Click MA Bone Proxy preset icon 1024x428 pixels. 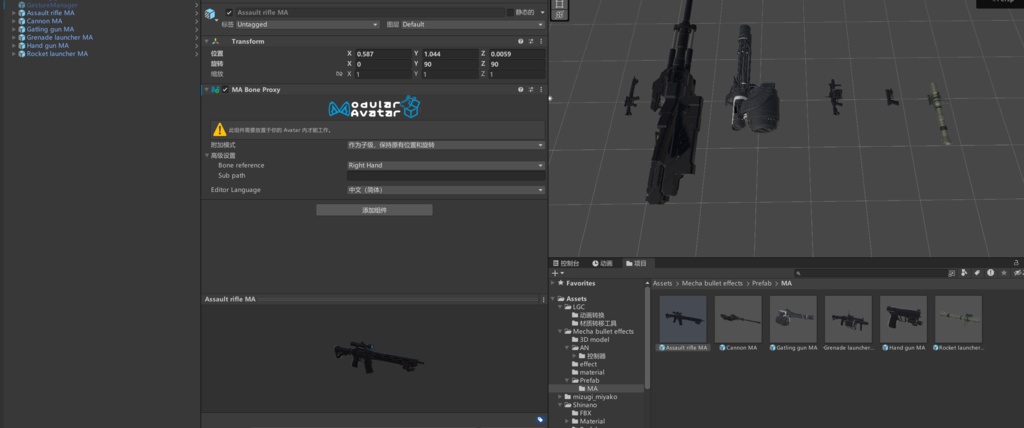click(x=530, y=90)
